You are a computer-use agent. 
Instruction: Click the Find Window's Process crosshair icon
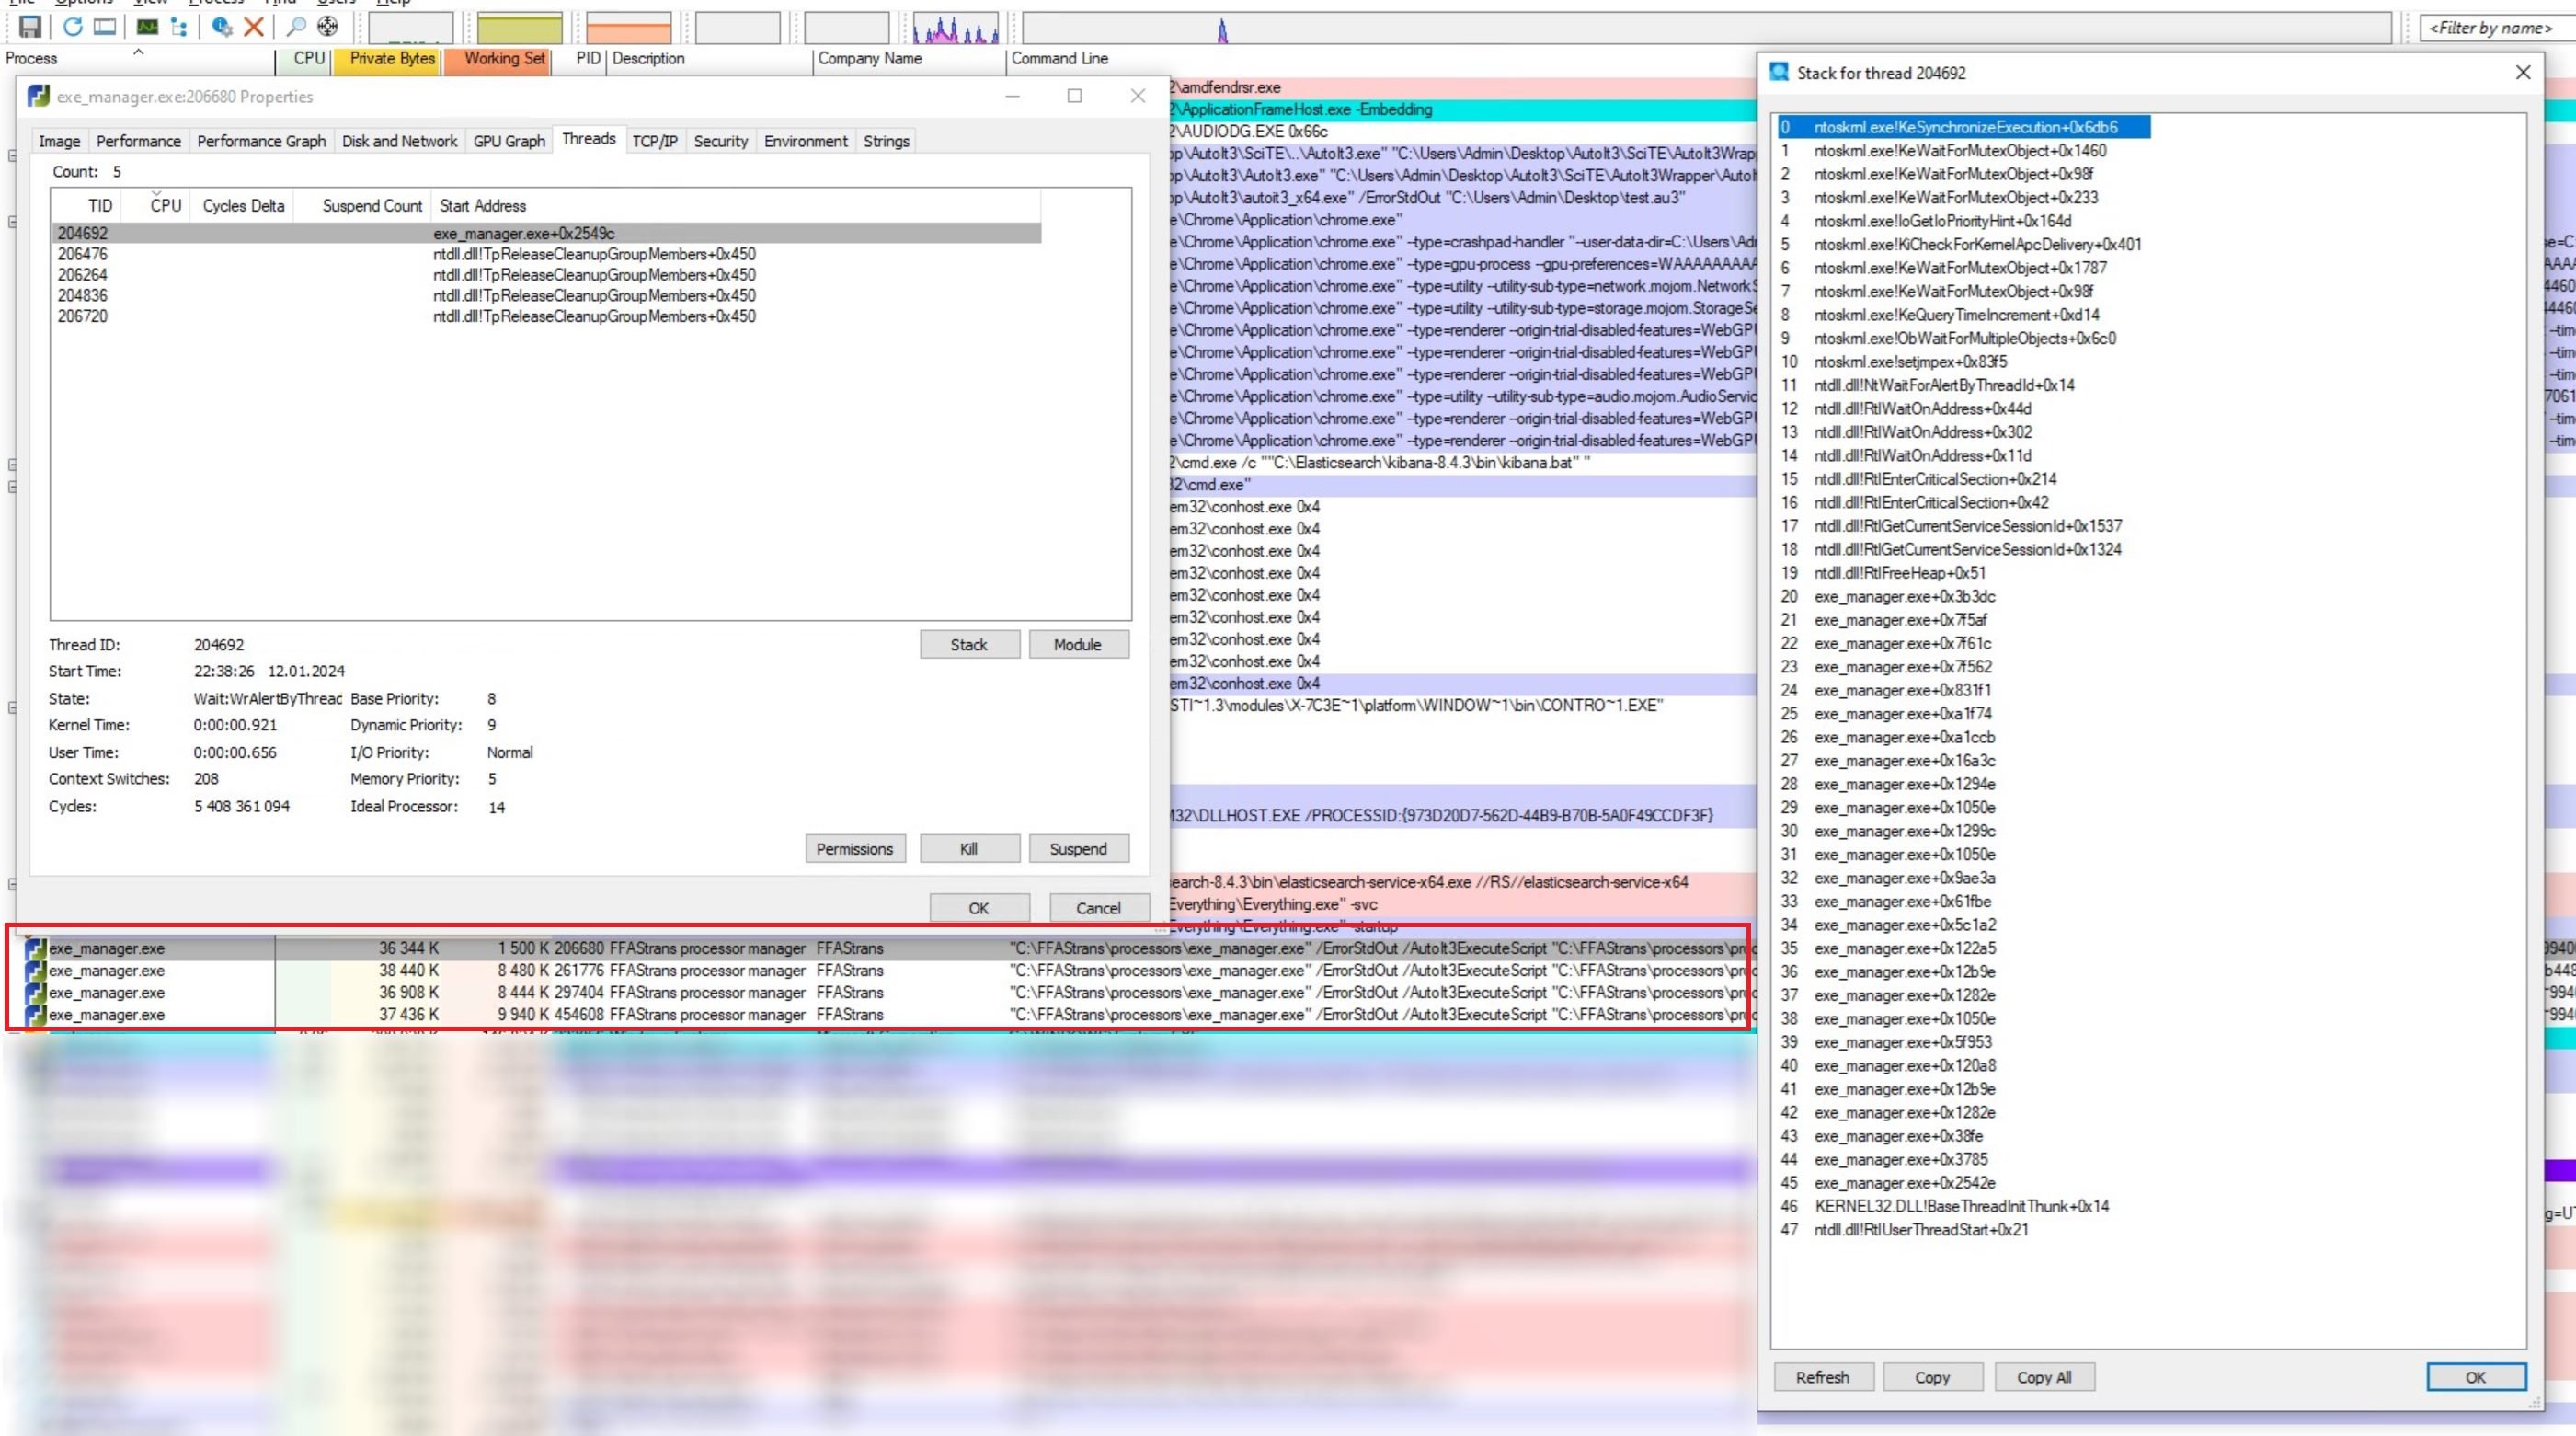pos(328,27)
